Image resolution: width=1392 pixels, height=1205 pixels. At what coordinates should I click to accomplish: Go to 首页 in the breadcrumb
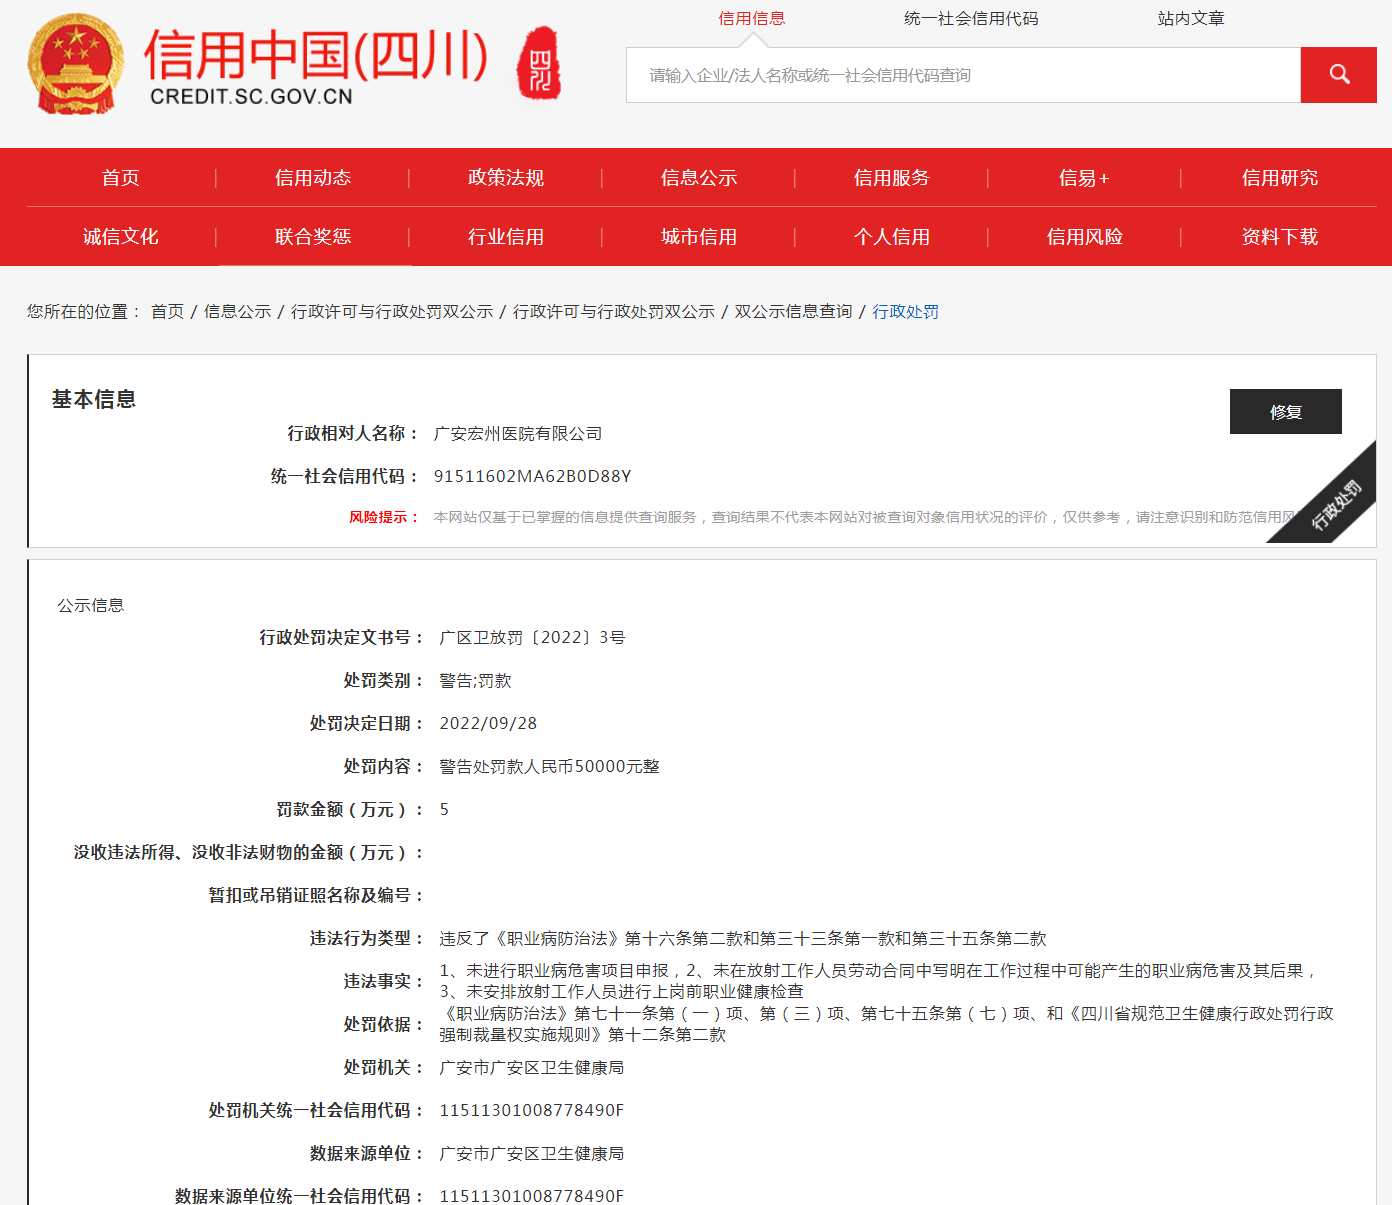tap(167, 312)
